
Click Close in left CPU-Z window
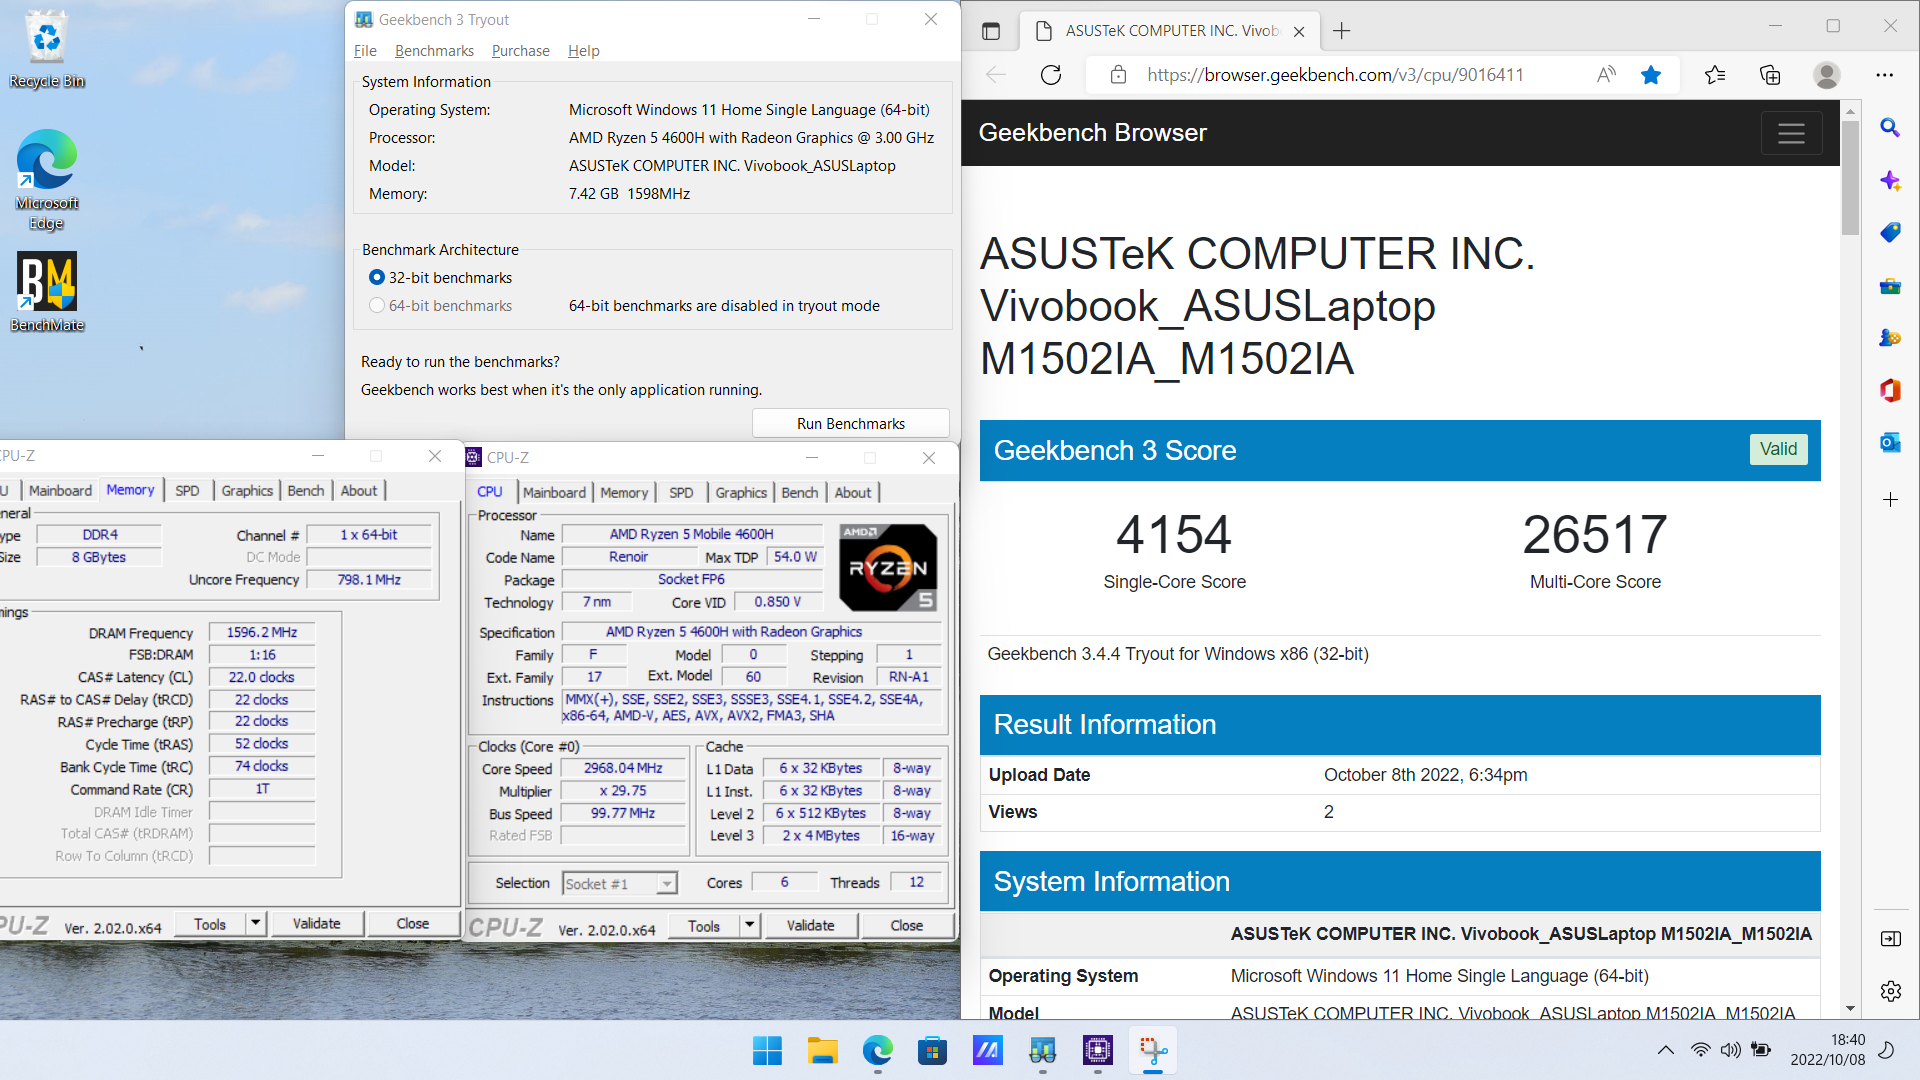412,923
